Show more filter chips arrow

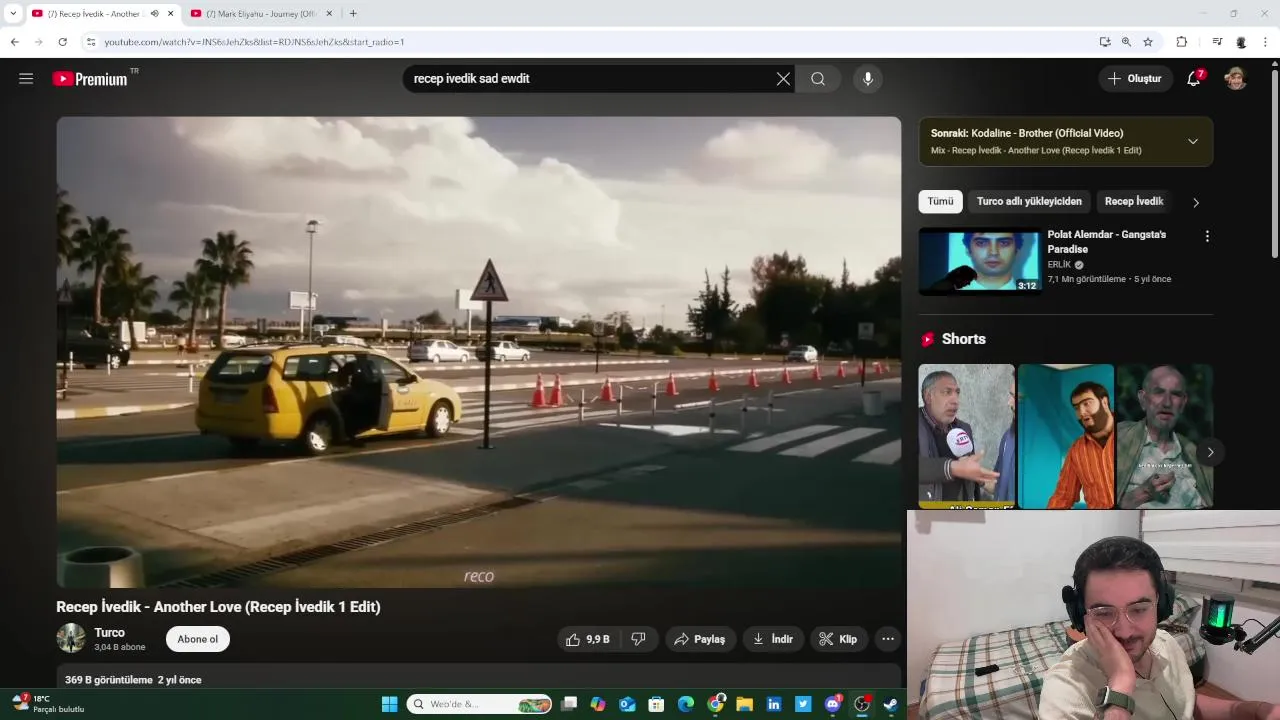(x=1196, y=202)
